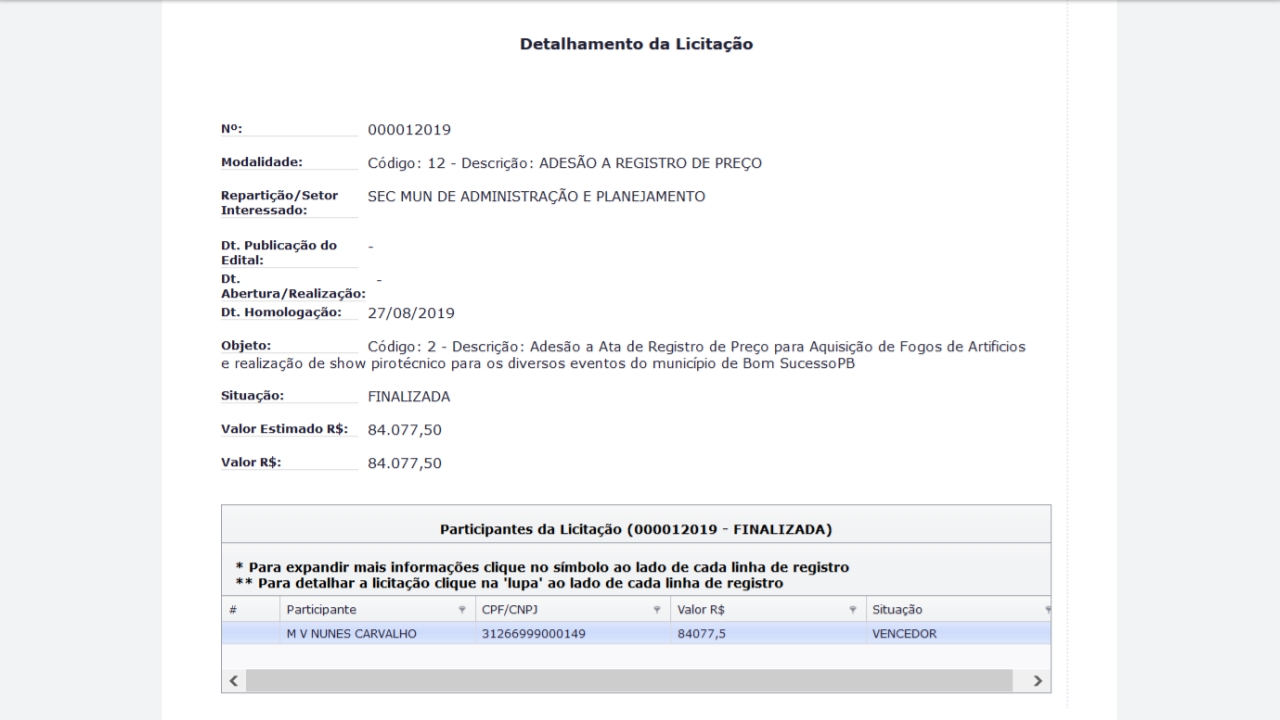The height and width of the screenshot is (720, 1280).
Task: Click the right arrow of horizontal scrollbar
Action: [1038, 681]
